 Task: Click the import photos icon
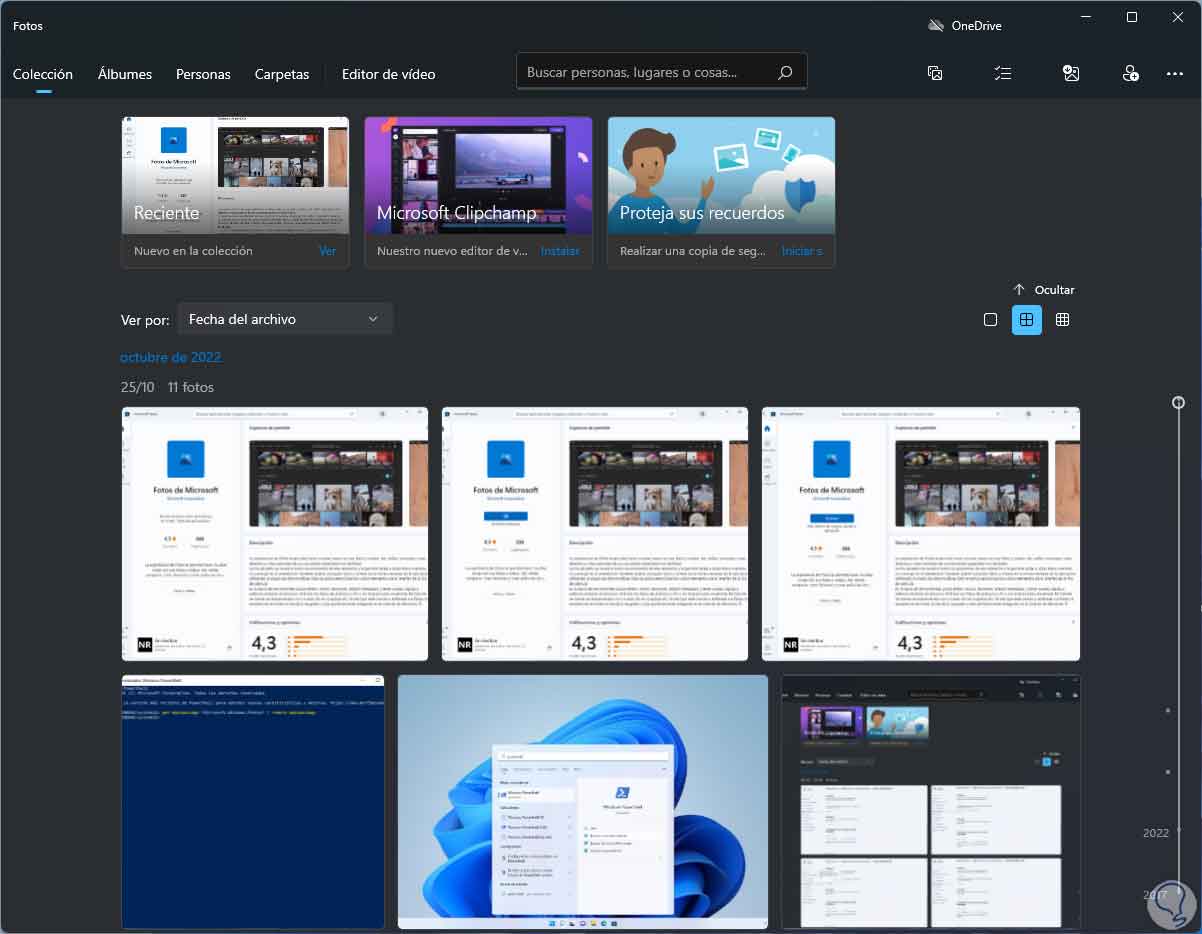[1071, 73]
